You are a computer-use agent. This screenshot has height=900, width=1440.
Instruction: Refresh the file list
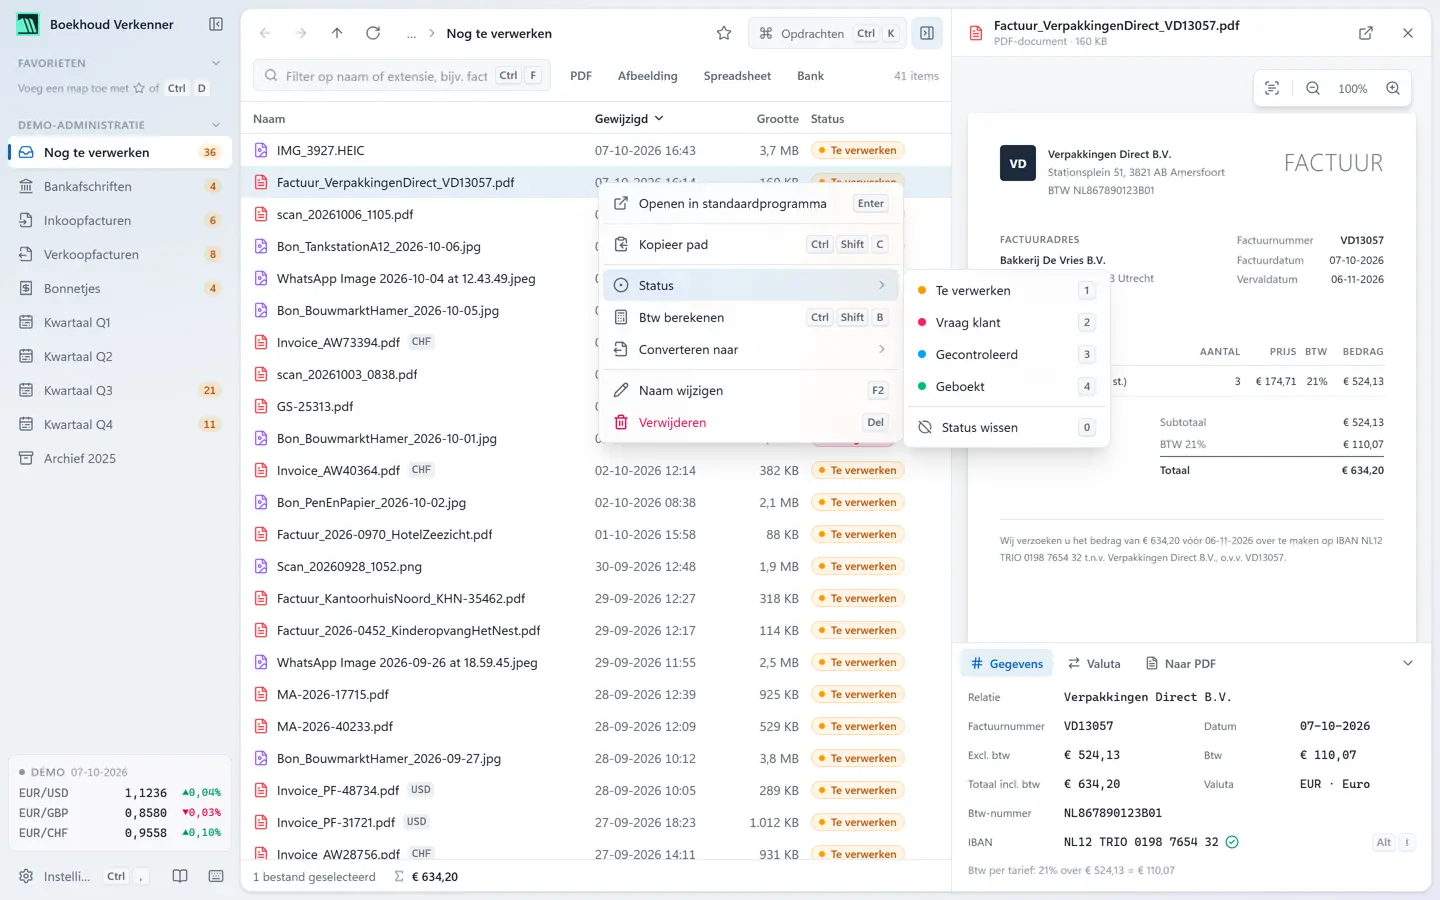(373, 33)
